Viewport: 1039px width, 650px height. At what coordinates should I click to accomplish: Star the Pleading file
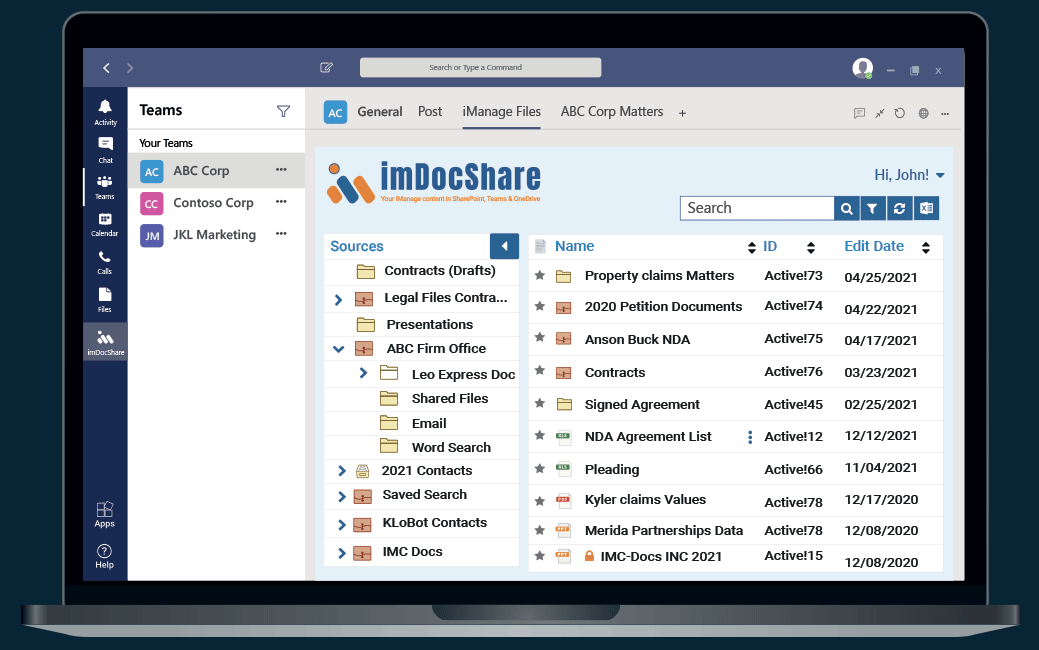[540, 468]
